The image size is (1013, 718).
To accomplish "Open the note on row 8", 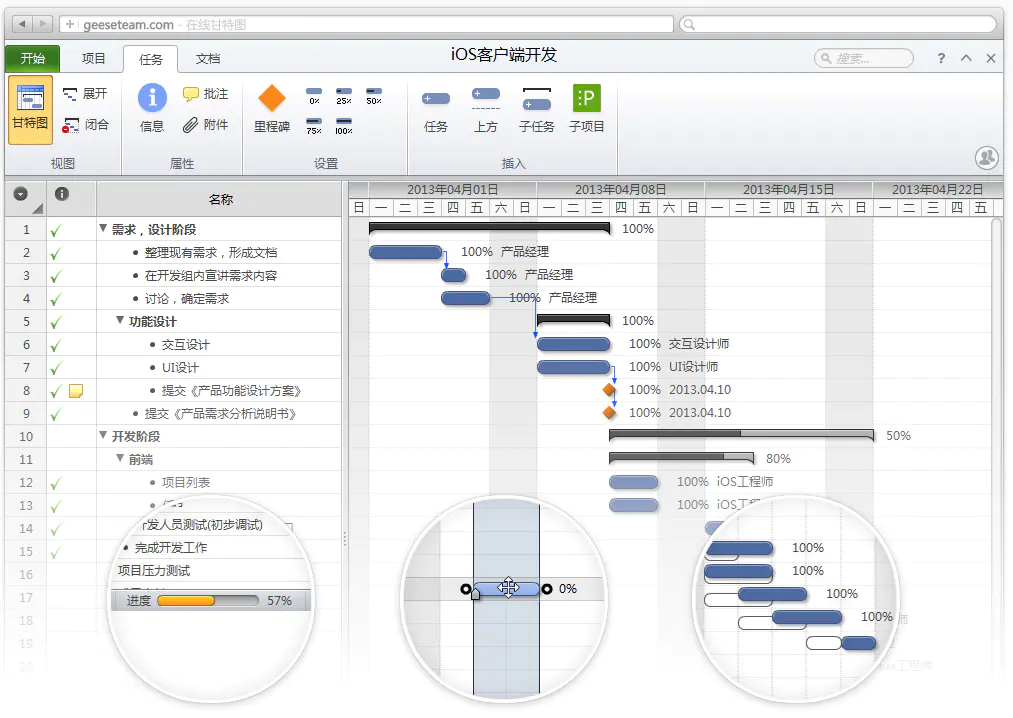I will click(76, 391).
